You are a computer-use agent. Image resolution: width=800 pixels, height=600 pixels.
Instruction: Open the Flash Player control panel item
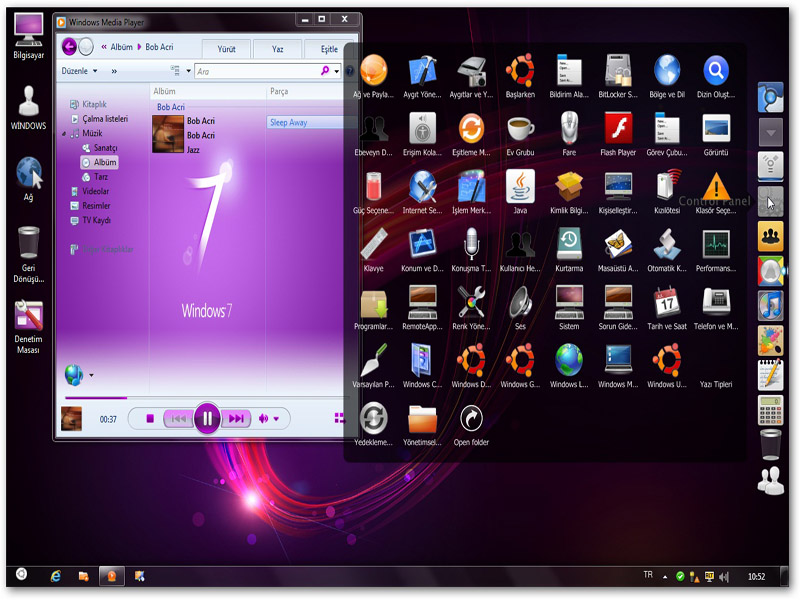click(618, 129)
